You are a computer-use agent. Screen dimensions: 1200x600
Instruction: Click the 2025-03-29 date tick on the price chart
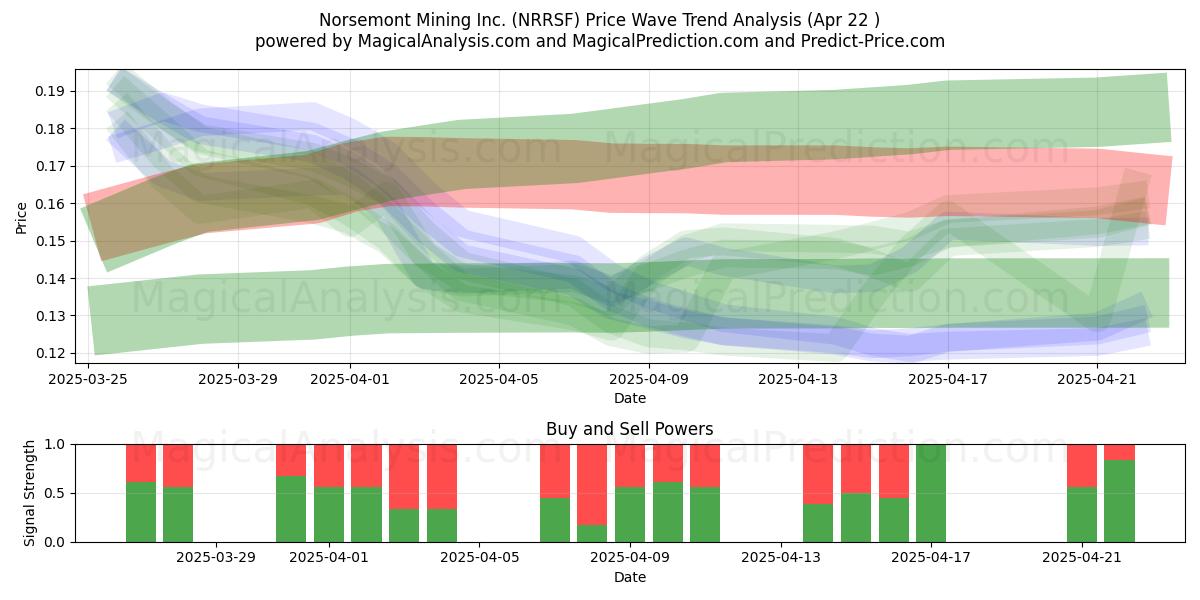238,379
